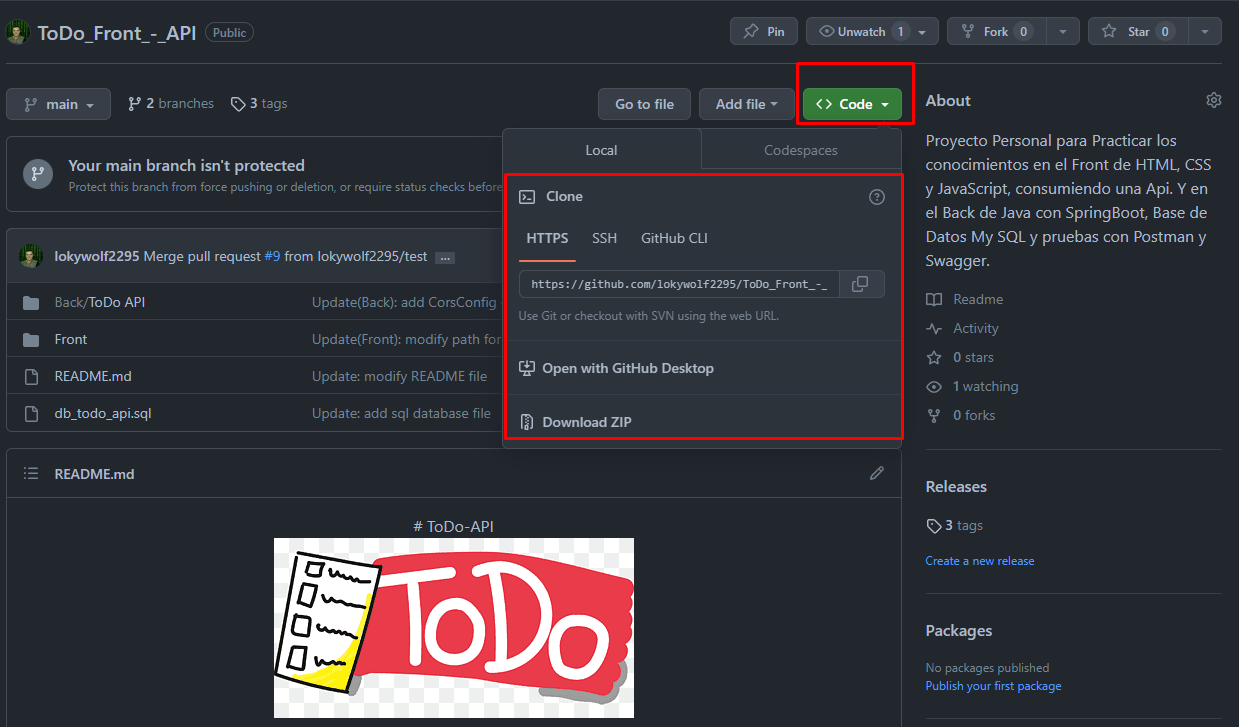Open the clone help question-mark icon

coord(877,197)
